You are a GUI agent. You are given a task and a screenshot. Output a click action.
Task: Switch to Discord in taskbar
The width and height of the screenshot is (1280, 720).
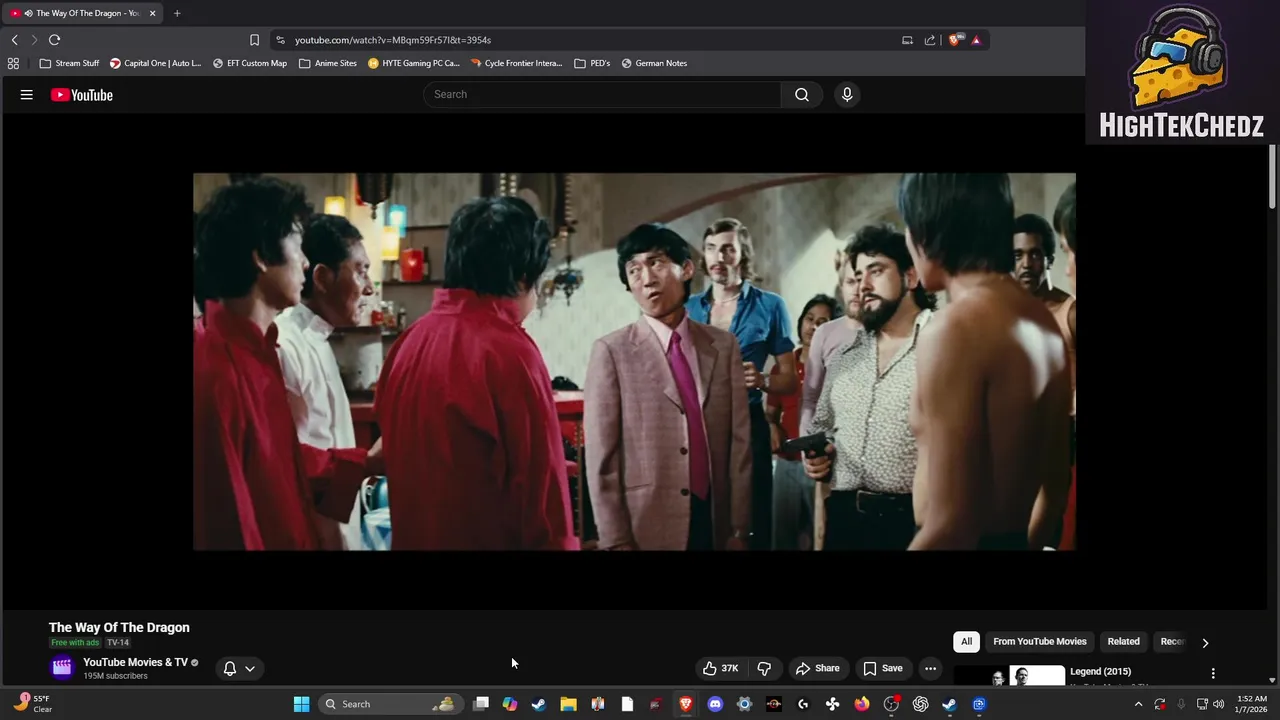pyautogui.click(x=715, y=704)
